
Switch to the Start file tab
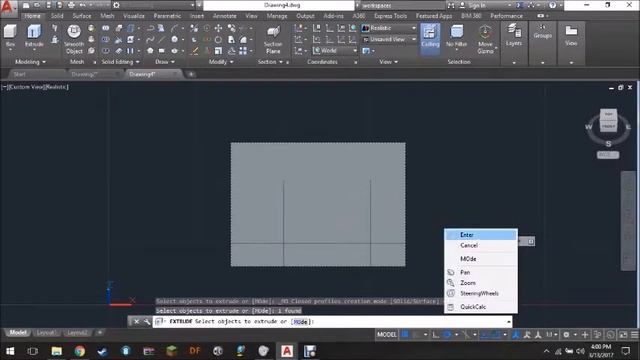click(20, 74)
